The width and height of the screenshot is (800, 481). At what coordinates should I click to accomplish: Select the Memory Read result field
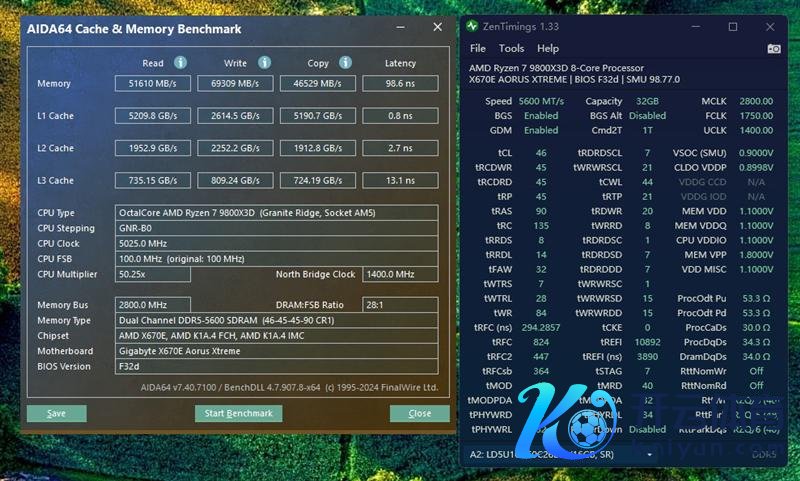point(154,84)
